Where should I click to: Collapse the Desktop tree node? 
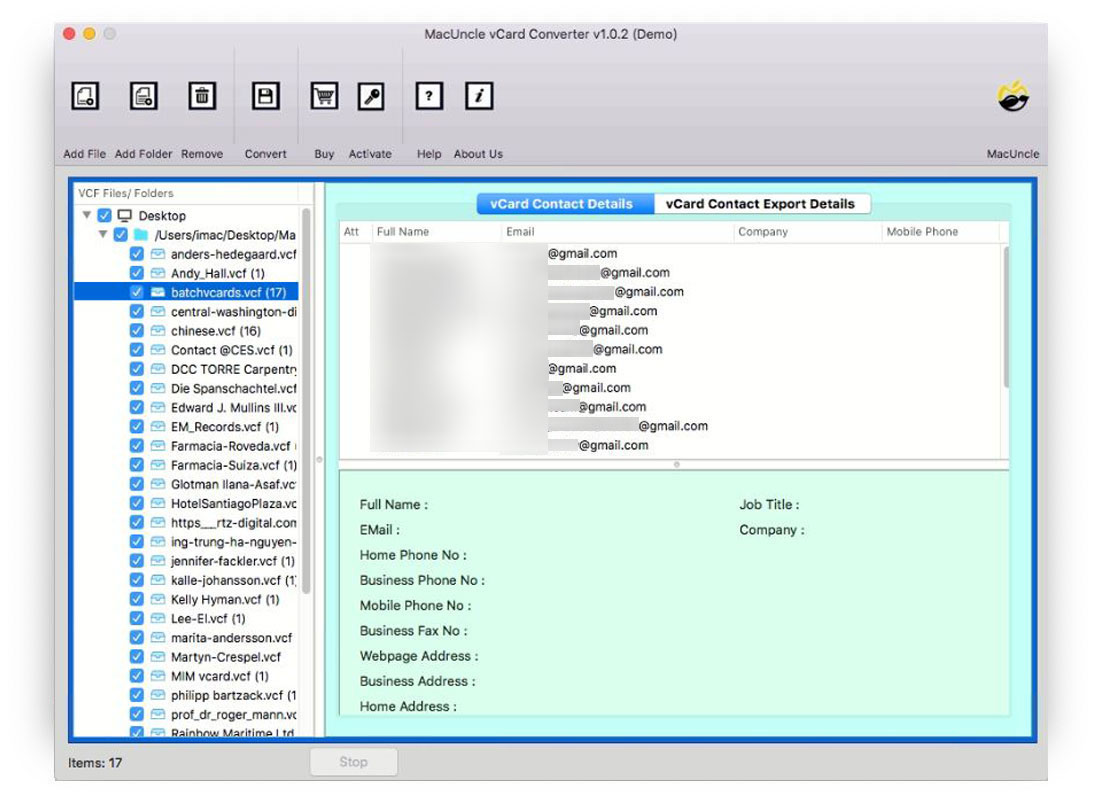point(89,215)
